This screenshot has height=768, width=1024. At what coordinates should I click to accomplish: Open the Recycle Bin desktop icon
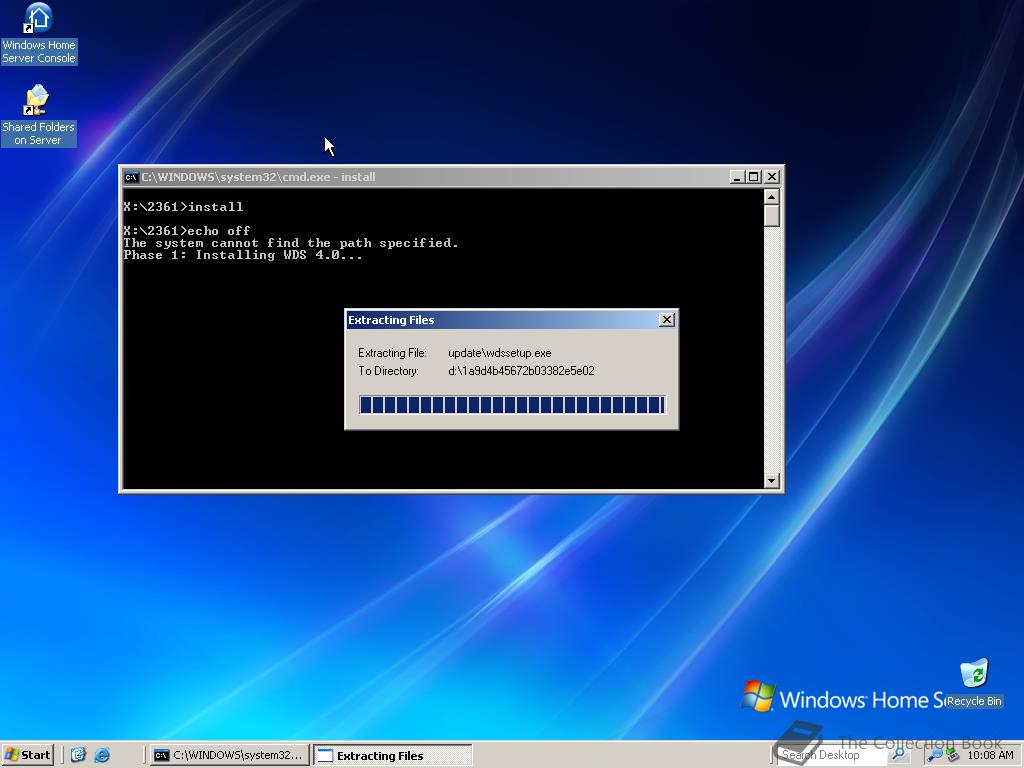974,683
